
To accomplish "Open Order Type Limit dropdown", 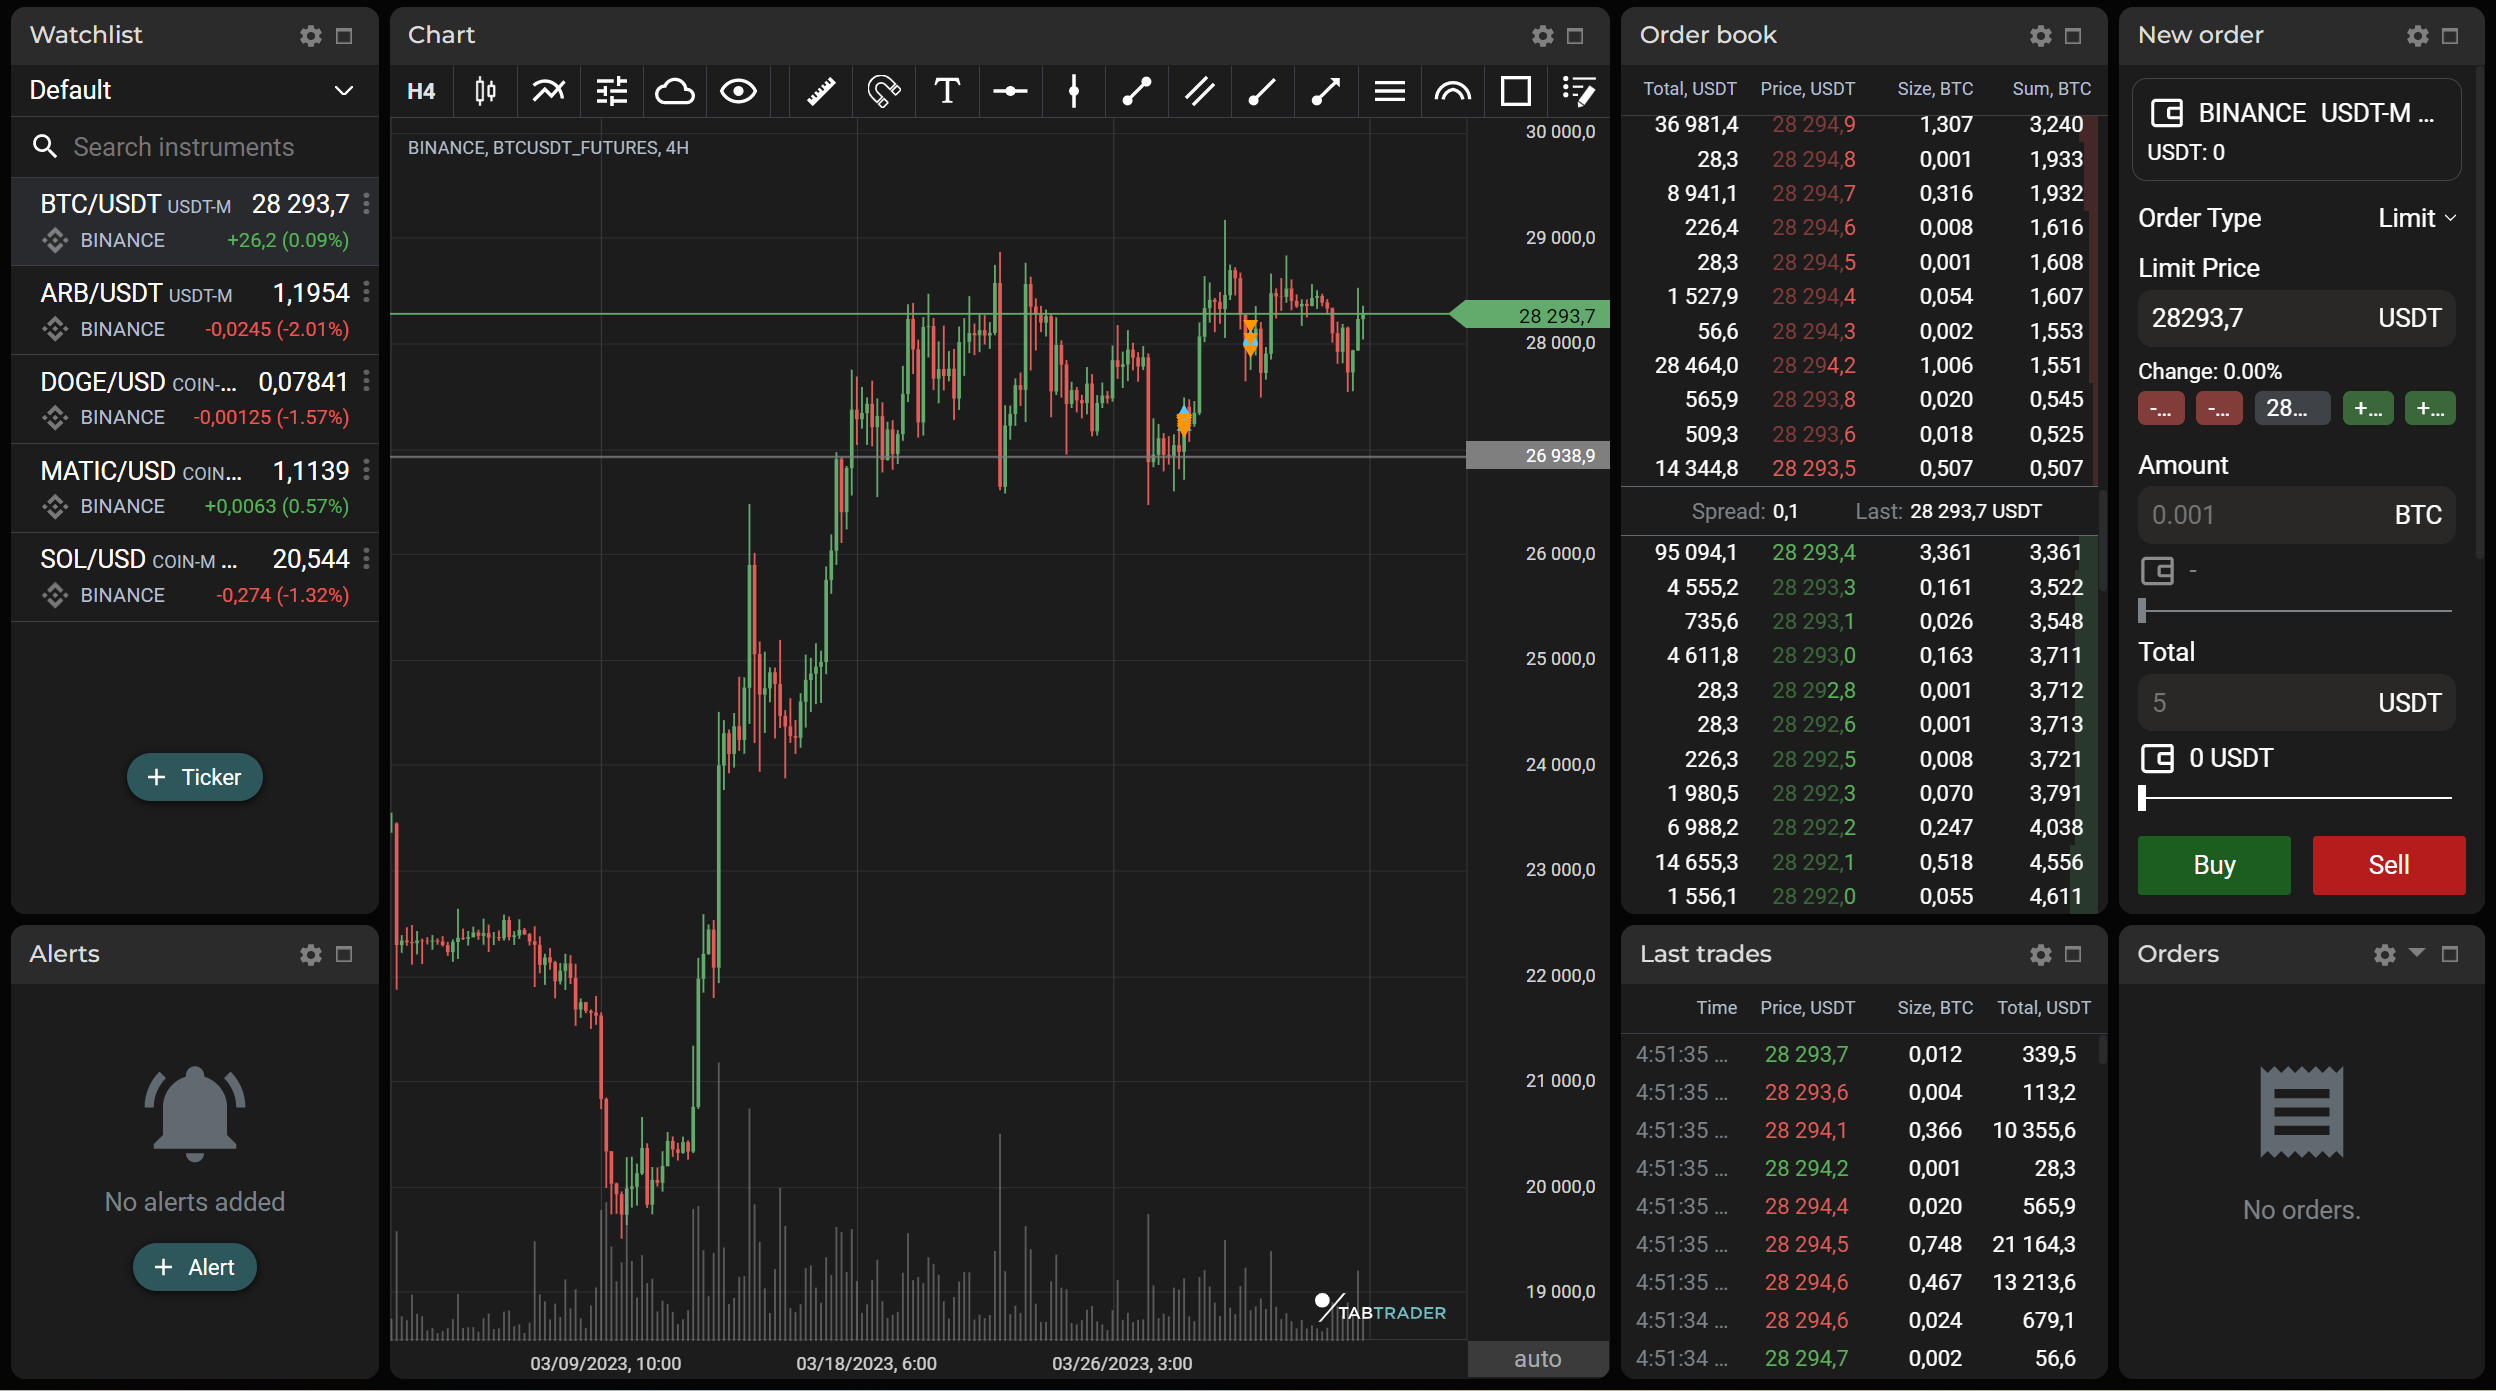I will 2417,218.
